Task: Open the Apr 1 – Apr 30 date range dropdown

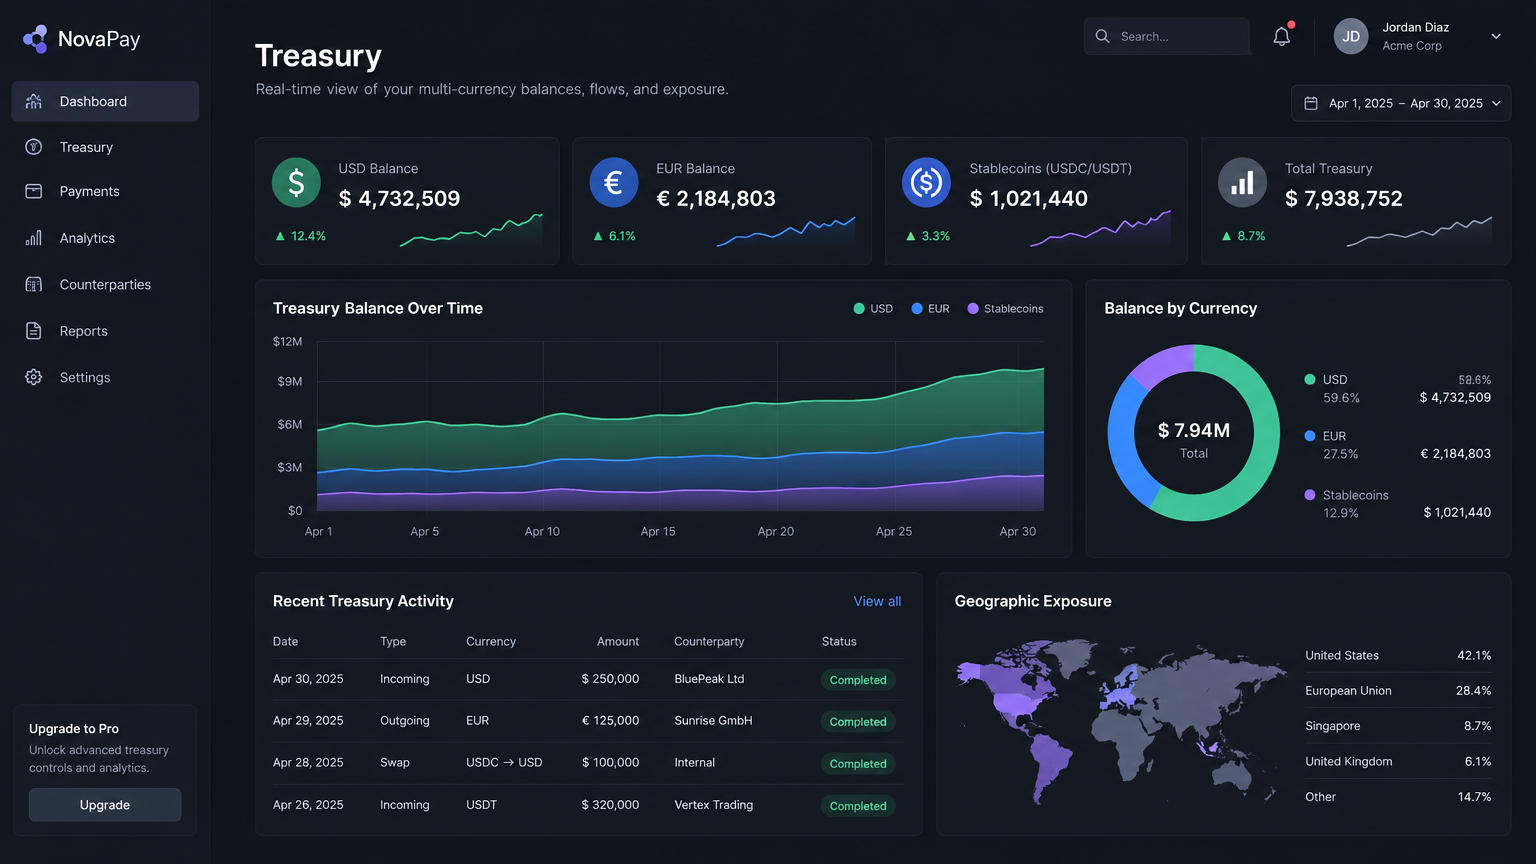Action: [x=1401, y=103]
